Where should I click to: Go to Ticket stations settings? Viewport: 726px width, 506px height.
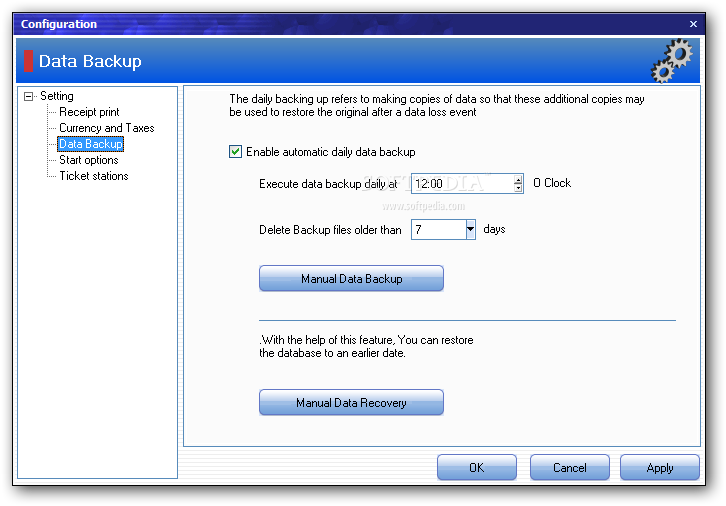click(x=94, y=176)
